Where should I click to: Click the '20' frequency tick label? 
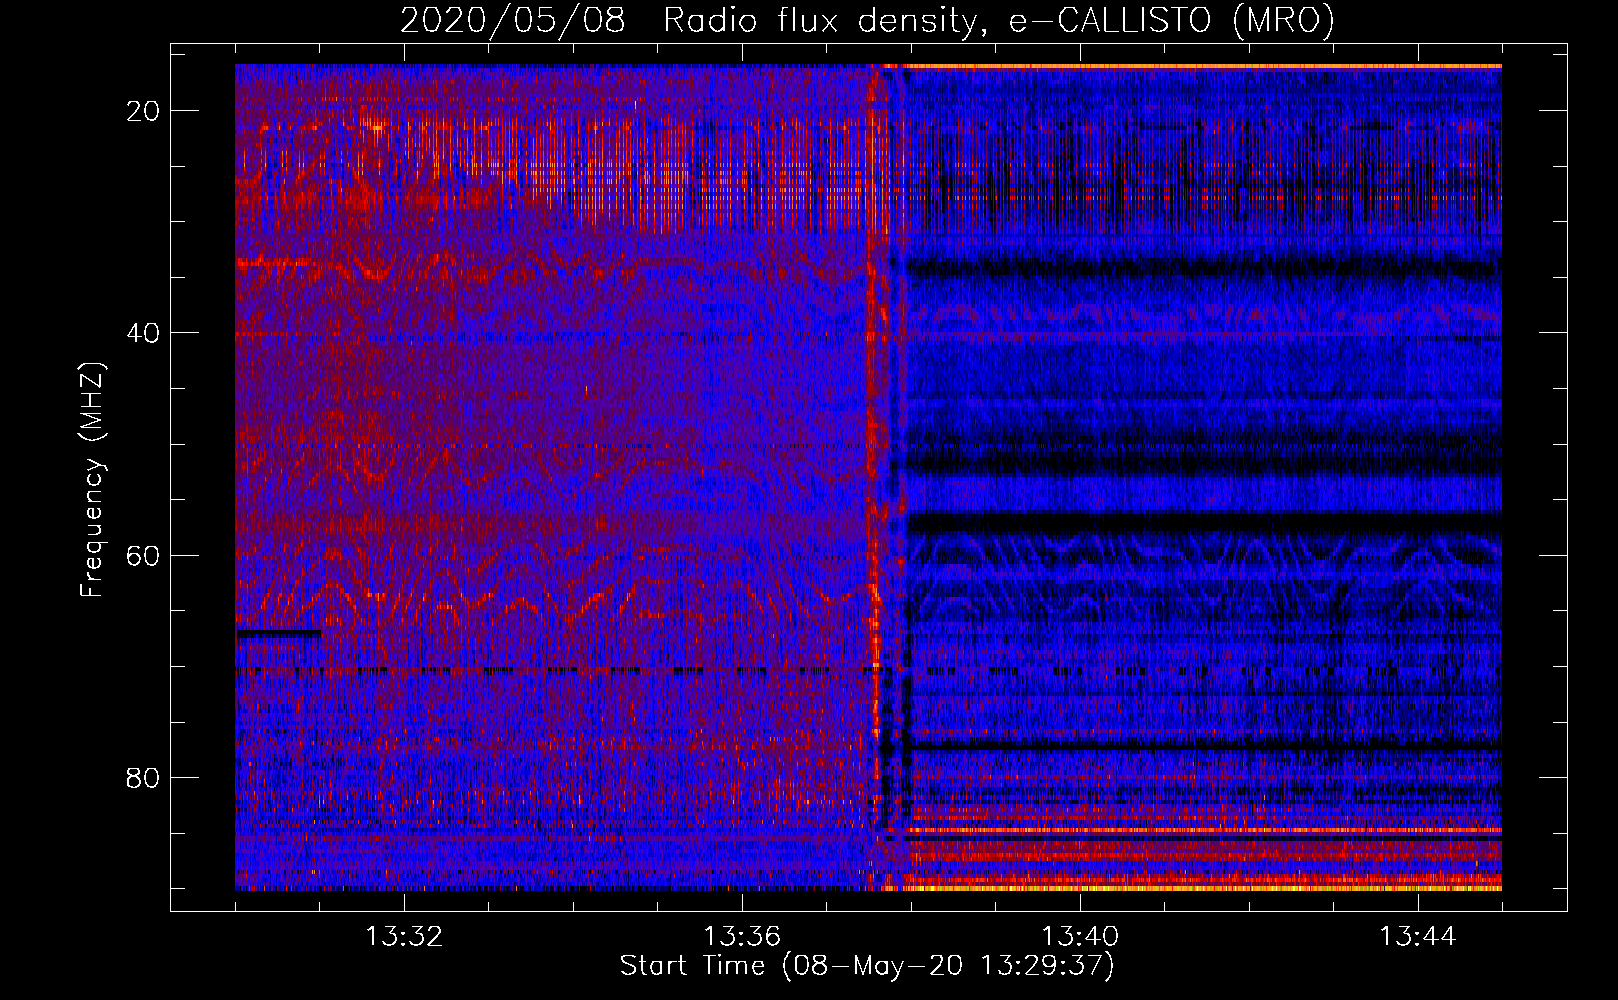click(144, 111)
